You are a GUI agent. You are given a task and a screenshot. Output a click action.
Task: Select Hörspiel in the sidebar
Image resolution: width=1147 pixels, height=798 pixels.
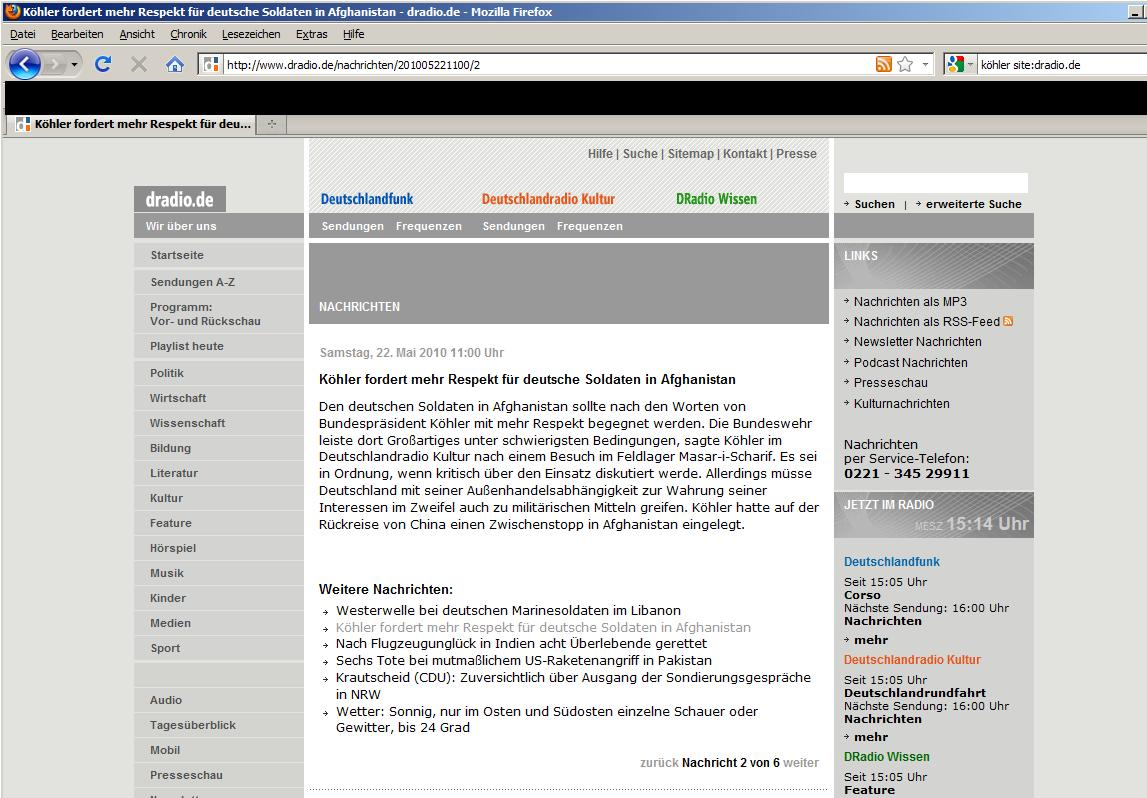point(173,548)
